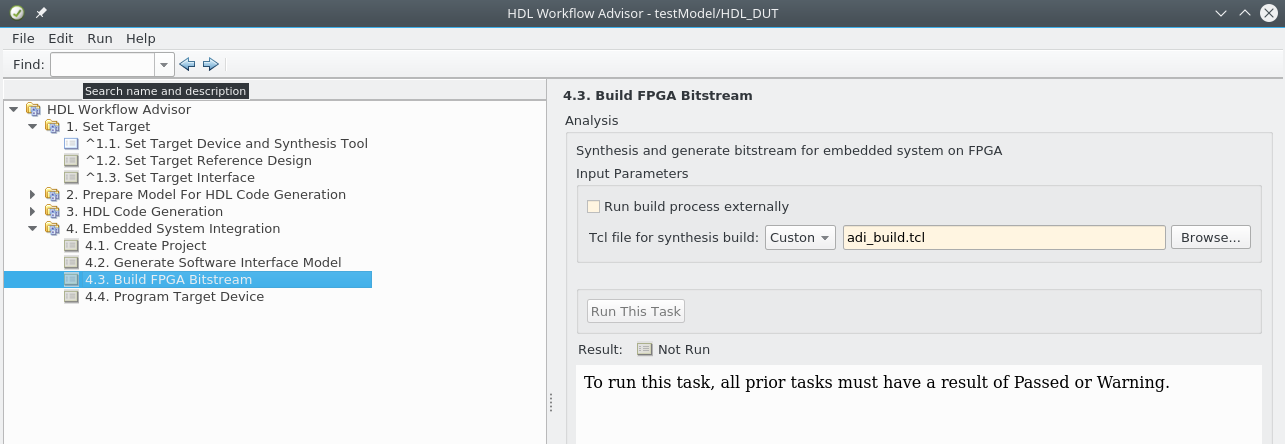Viewport: 1285px width, 444px height.
Task: Click the HDL Workflow Advisor root folder icon
Action: pos(33,109)
